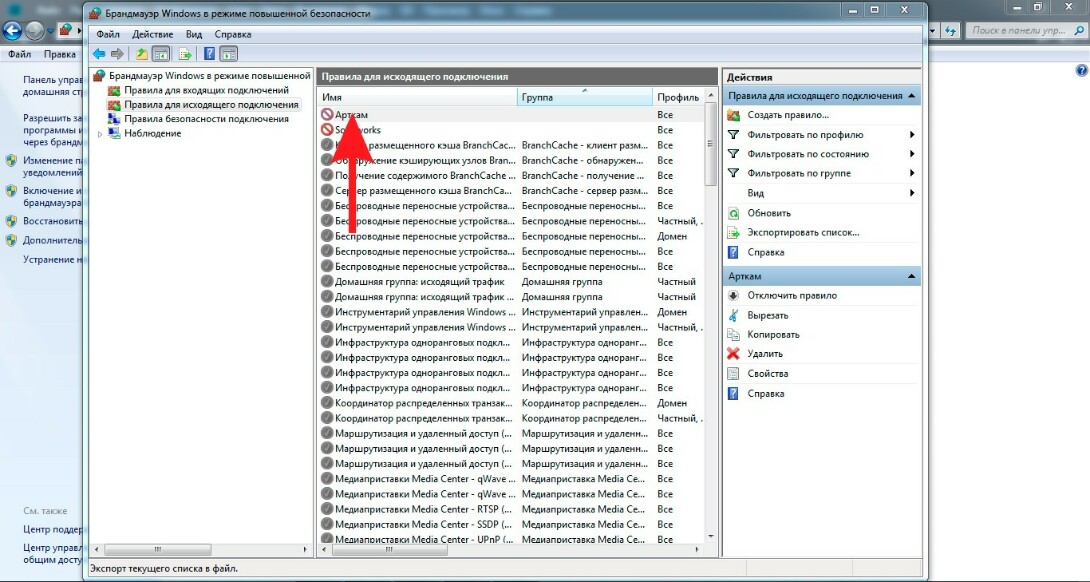Click the Свойства sheet icon

[733, 373]
